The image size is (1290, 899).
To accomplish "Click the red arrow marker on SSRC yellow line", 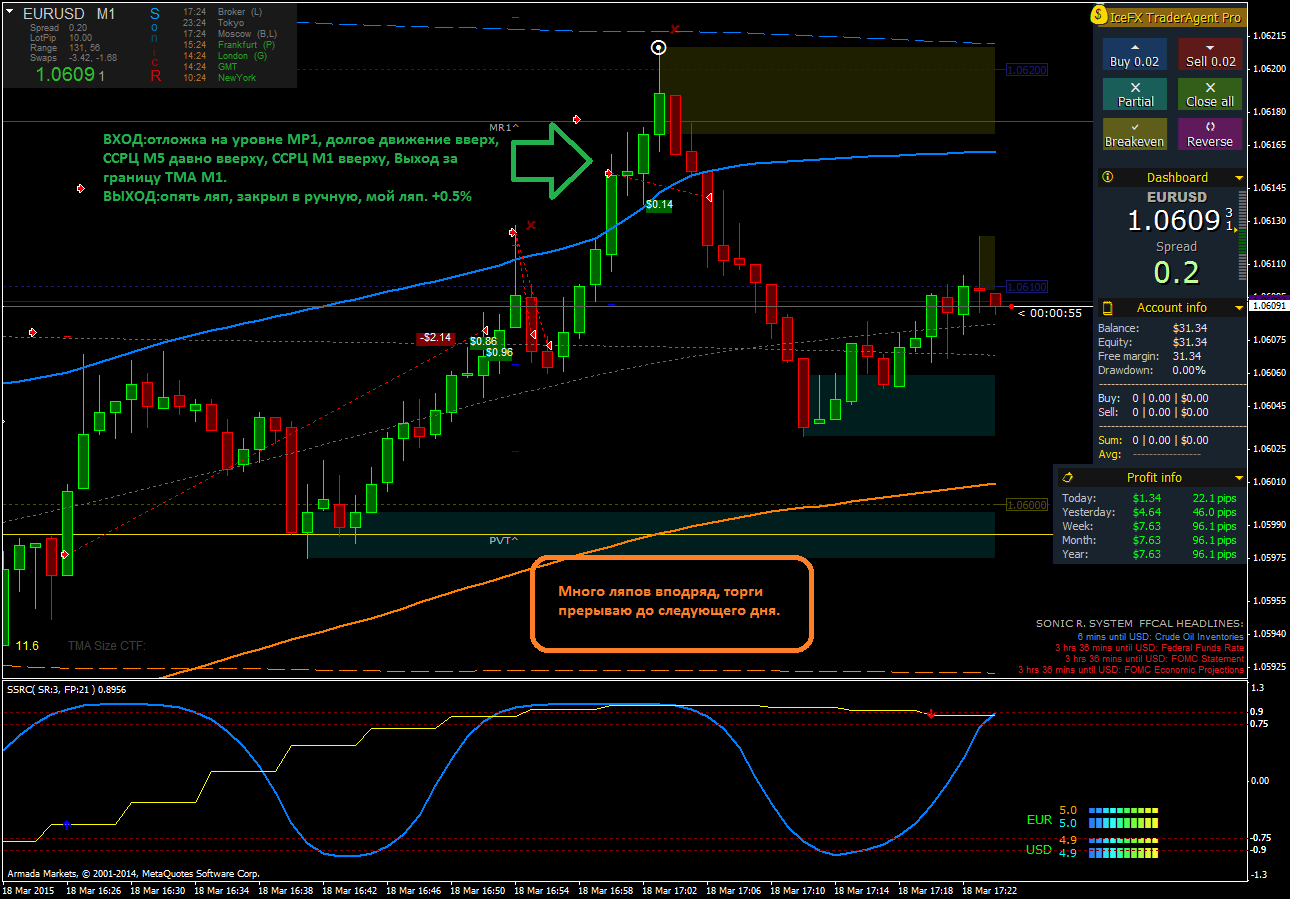I will [931, 713].
